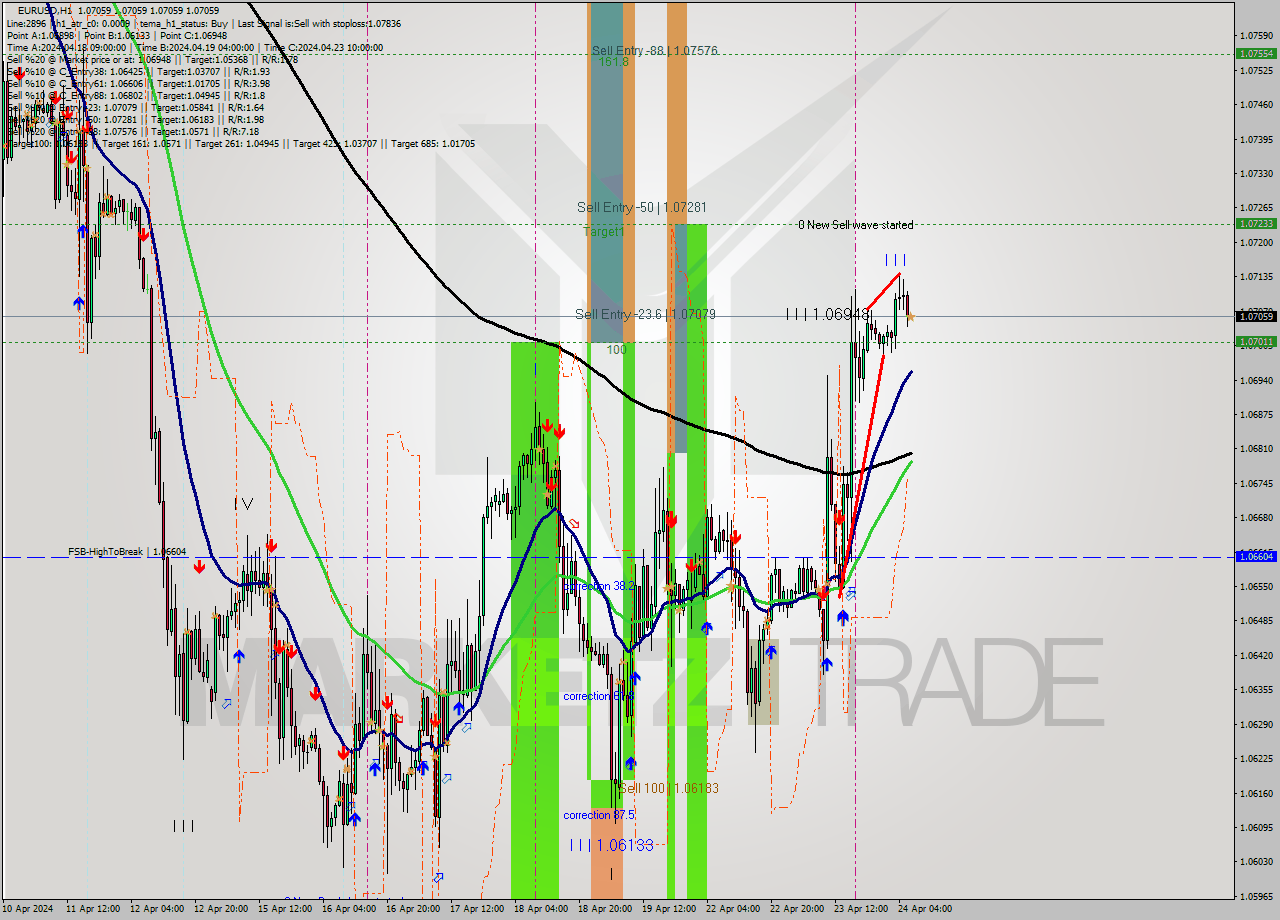Click the '12 Apr 20:00' time axis label
The image size is (1280, 920).
coord(220,909)
